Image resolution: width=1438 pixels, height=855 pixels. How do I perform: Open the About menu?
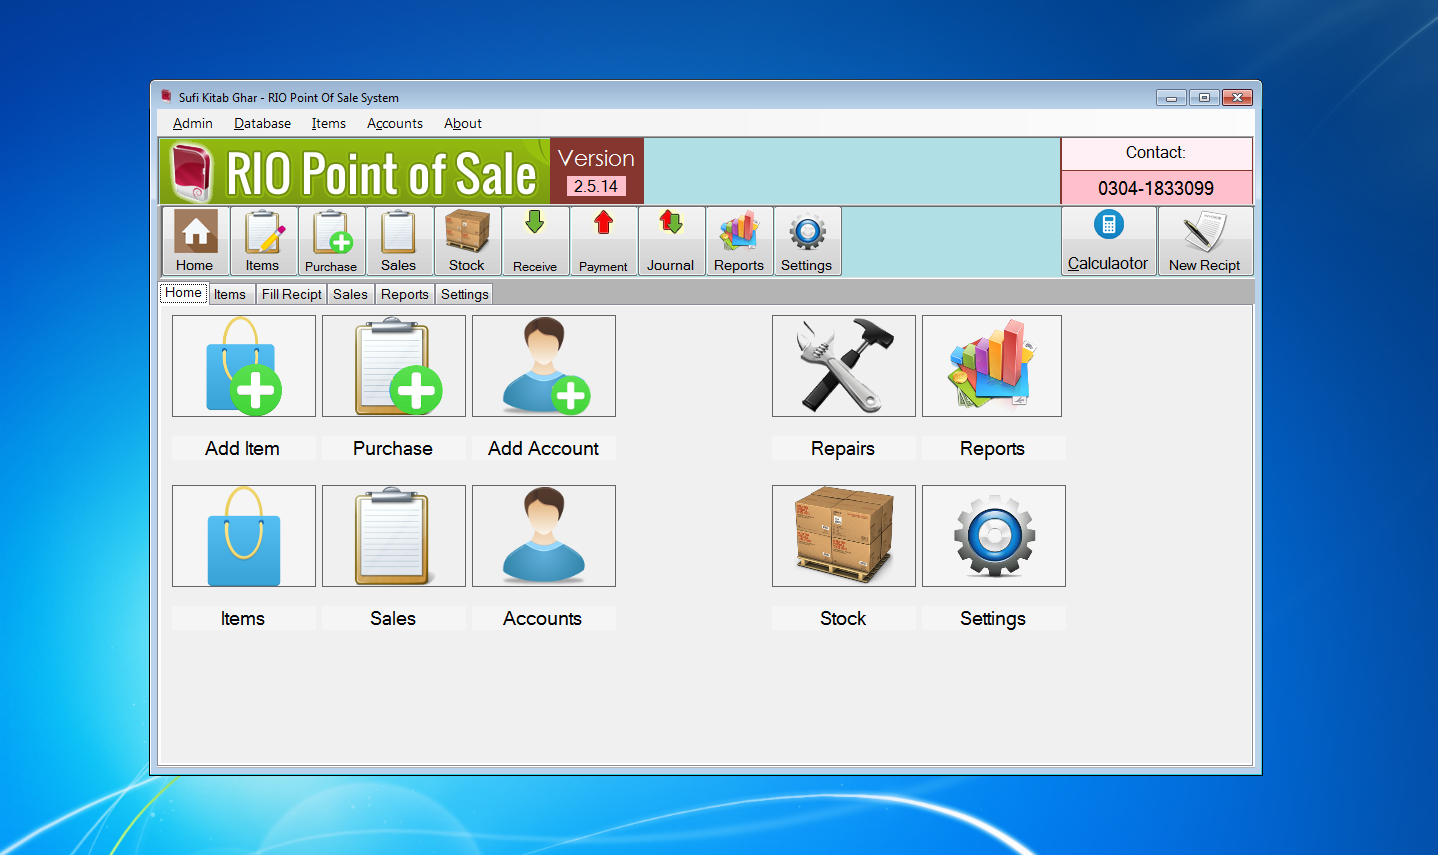(462, 123)
